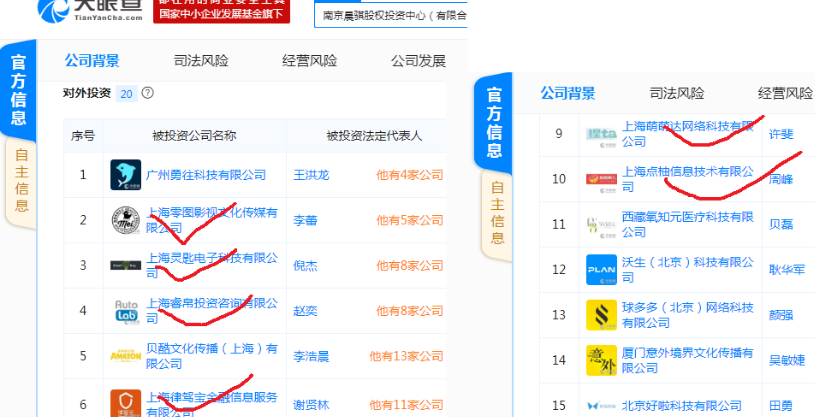815x417 pixels.
Task: Open company link 上海律驾宝金融信息服务有限公司
Action: (x=212, y=404)
